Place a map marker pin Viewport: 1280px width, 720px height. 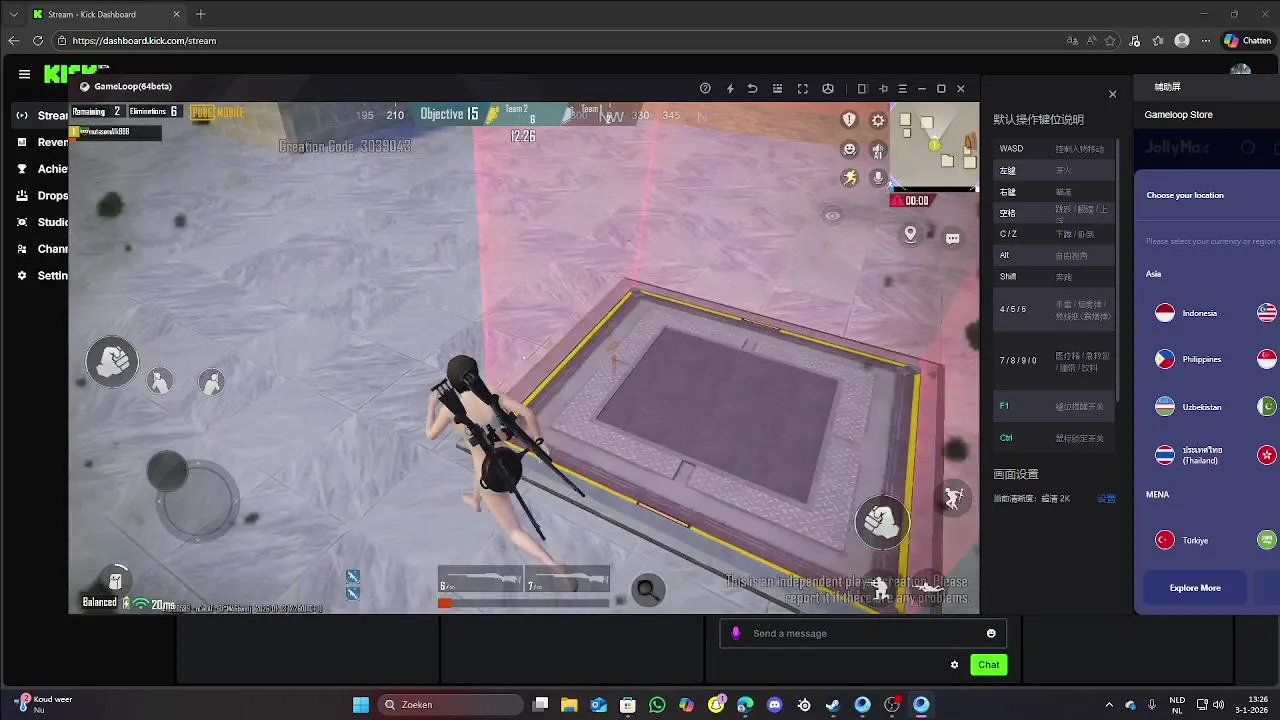click(x=910, y=233)
